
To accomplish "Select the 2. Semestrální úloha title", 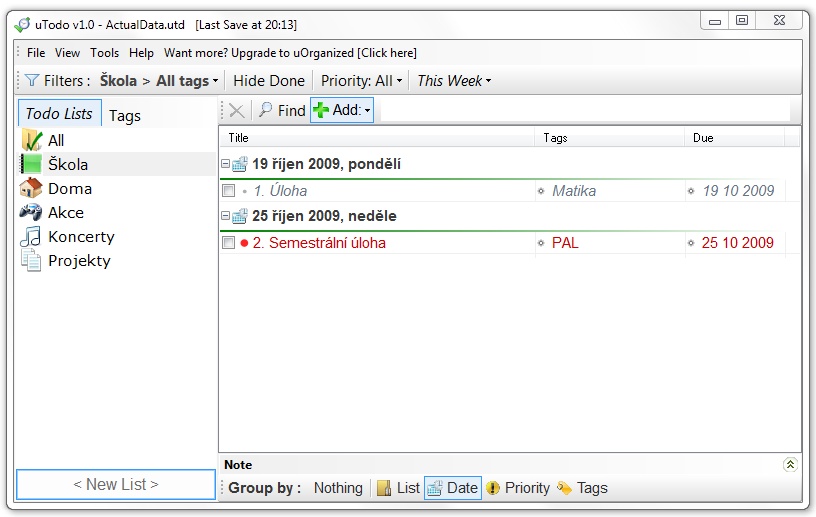I will 319,243.
